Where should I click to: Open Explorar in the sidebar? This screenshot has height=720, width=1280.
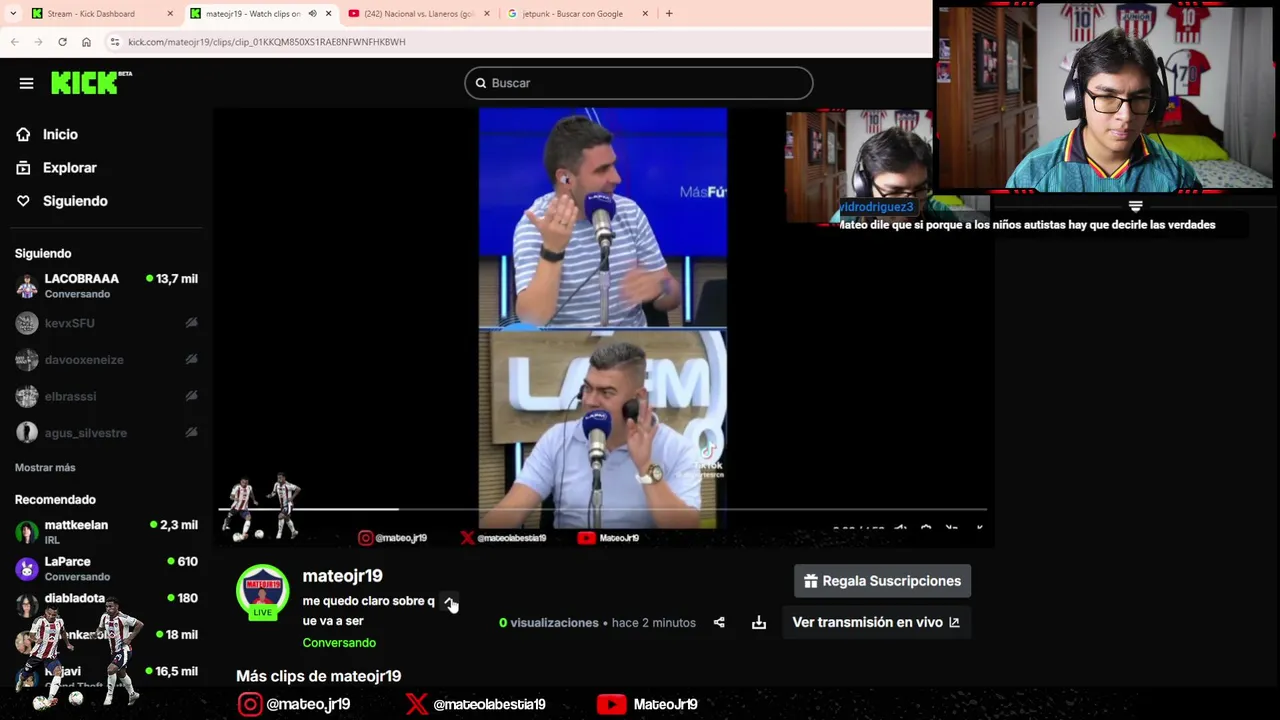(70, 168)
